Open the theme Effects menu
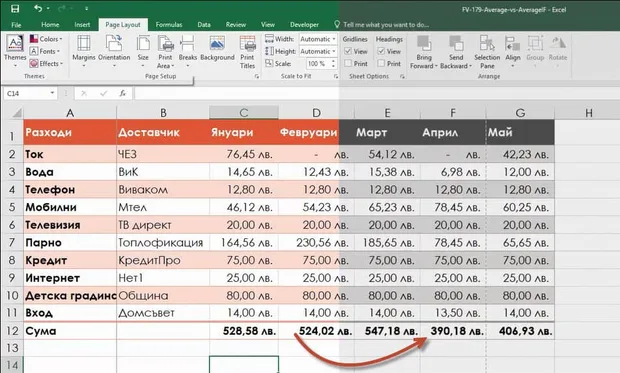The image size is (620, 373). [46, 63]
